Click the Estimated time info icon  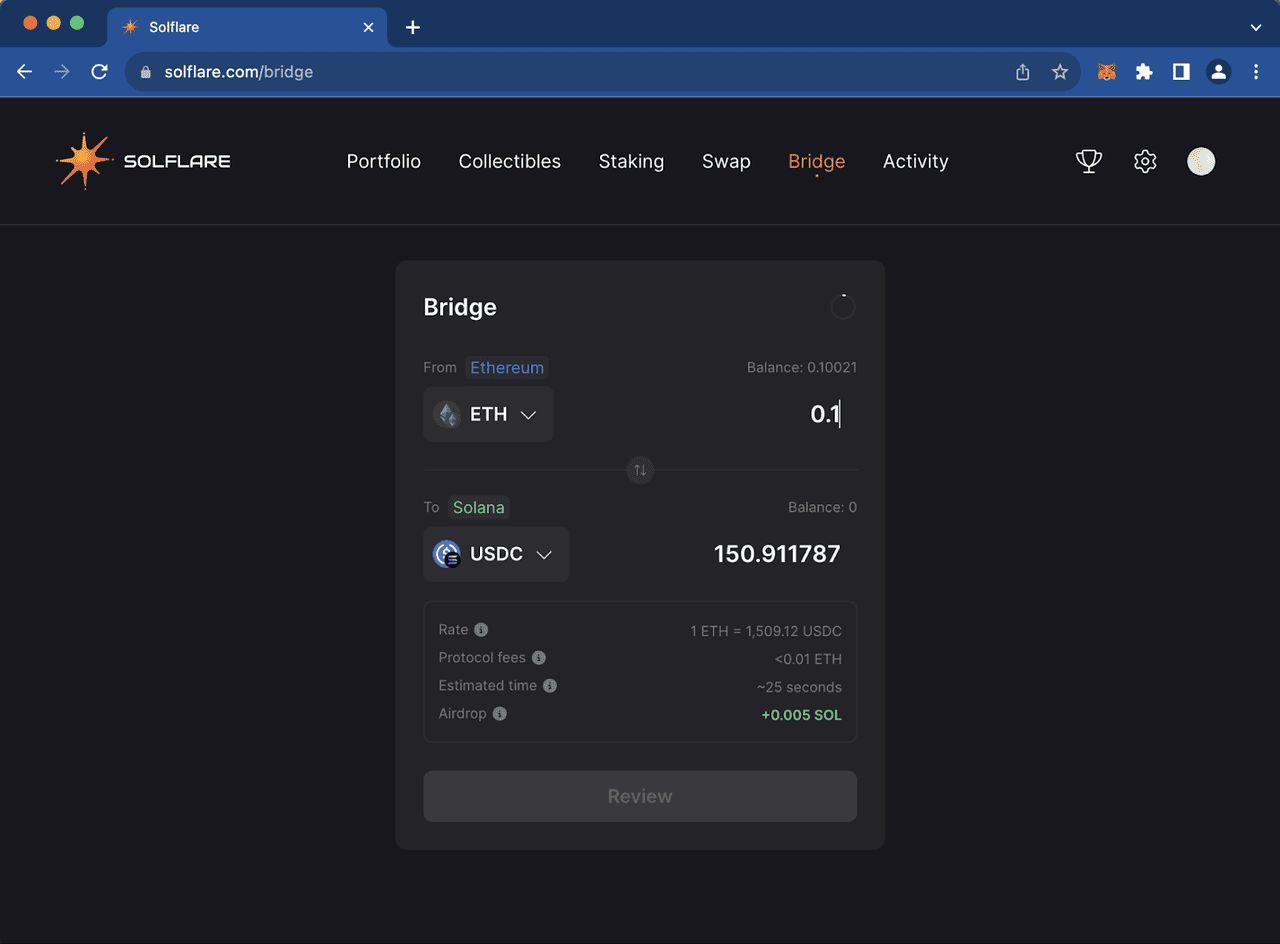tap(548, 686)
